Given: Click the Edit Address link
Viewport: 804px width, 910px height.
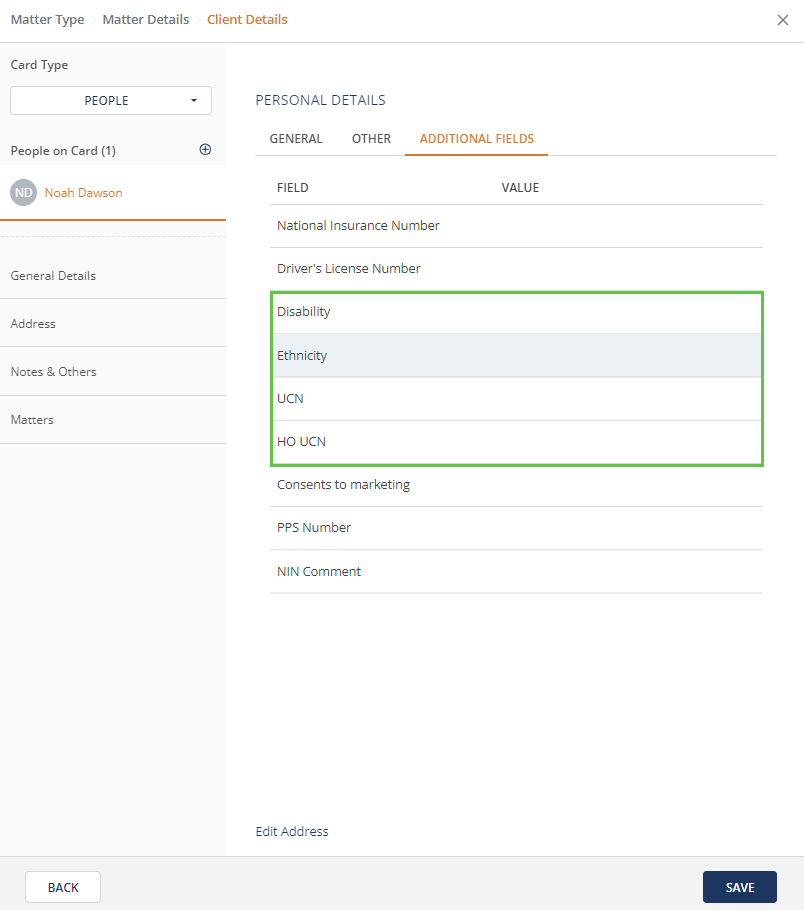Looking at the screenshot, I should coord(292,831).
